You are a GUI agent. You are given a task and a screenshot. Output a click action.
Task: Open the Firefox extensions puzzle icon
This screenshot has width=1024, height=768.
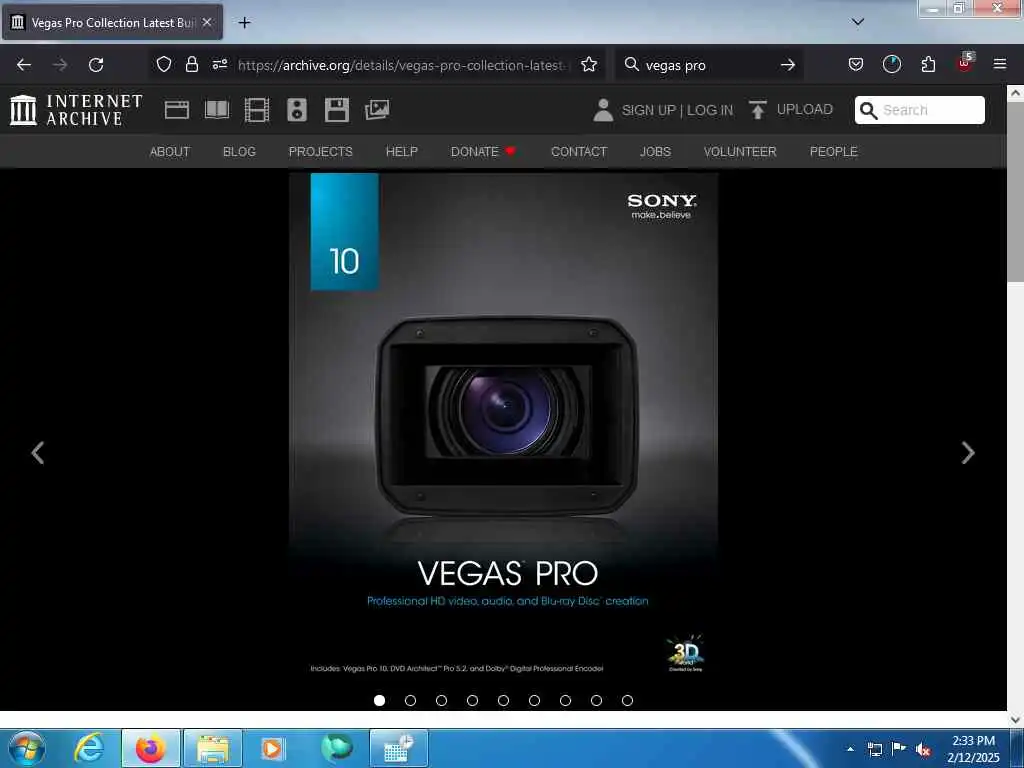tap(928, 65)
